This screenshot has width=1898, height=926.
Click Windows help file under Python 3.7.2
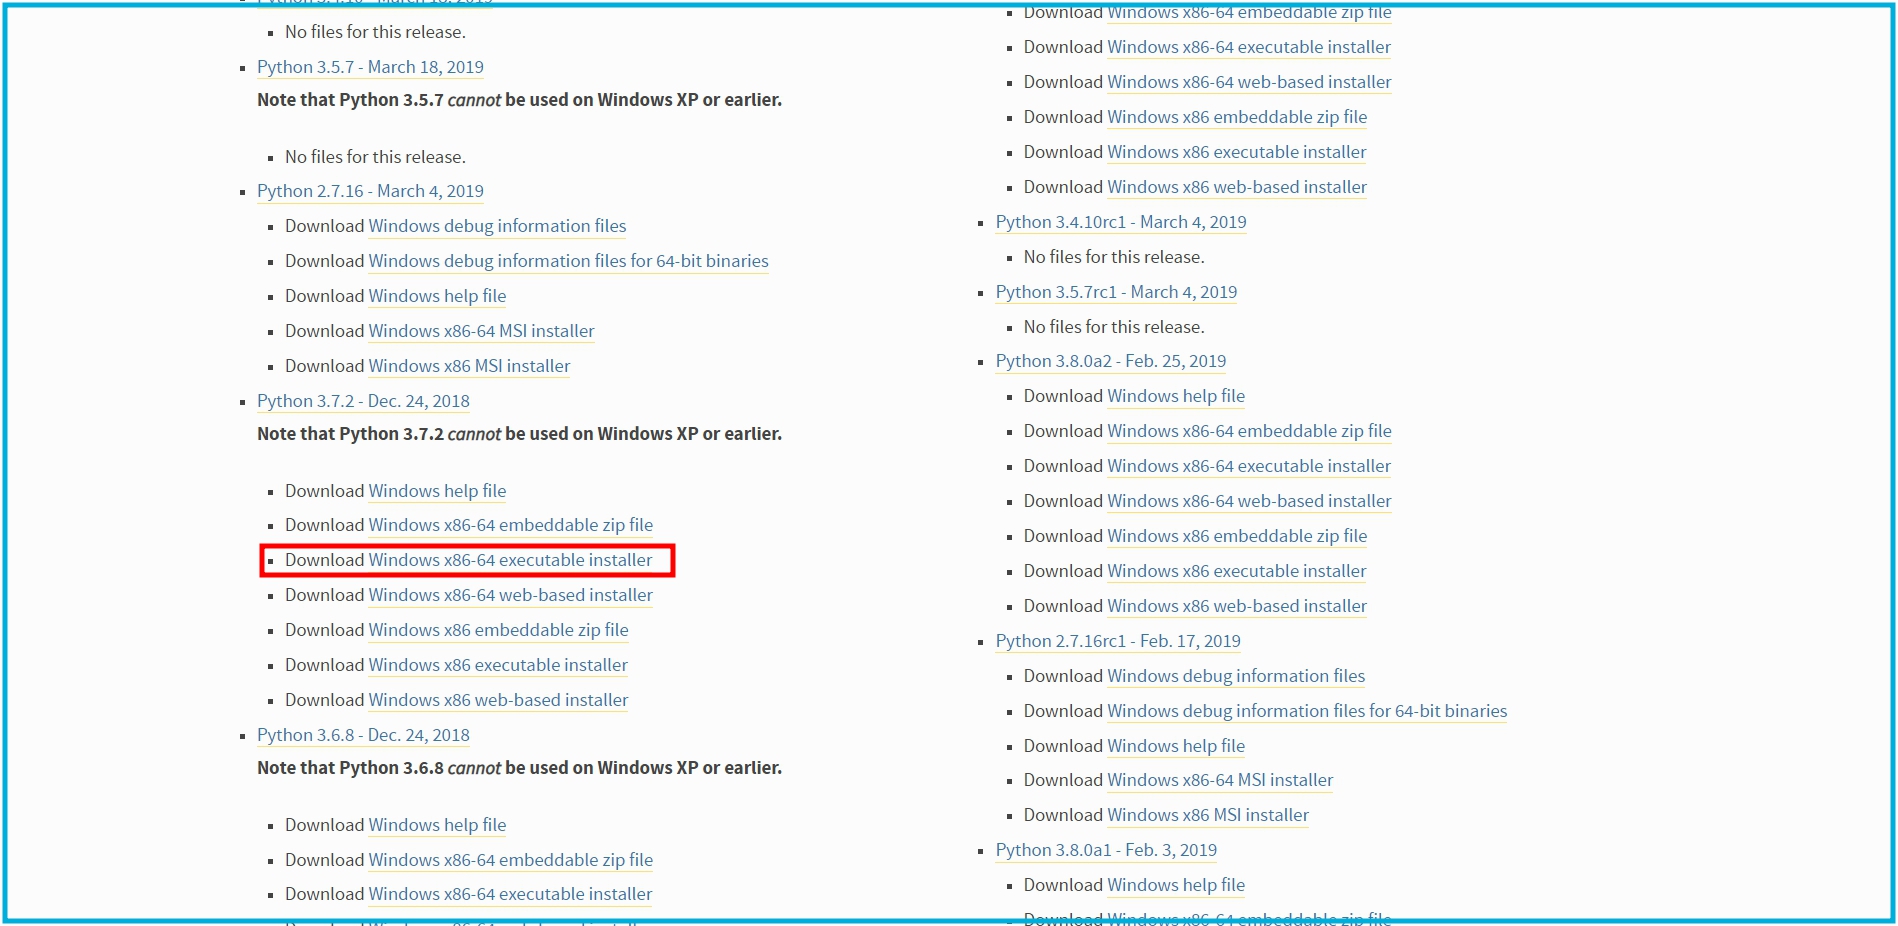coord(437,491)
